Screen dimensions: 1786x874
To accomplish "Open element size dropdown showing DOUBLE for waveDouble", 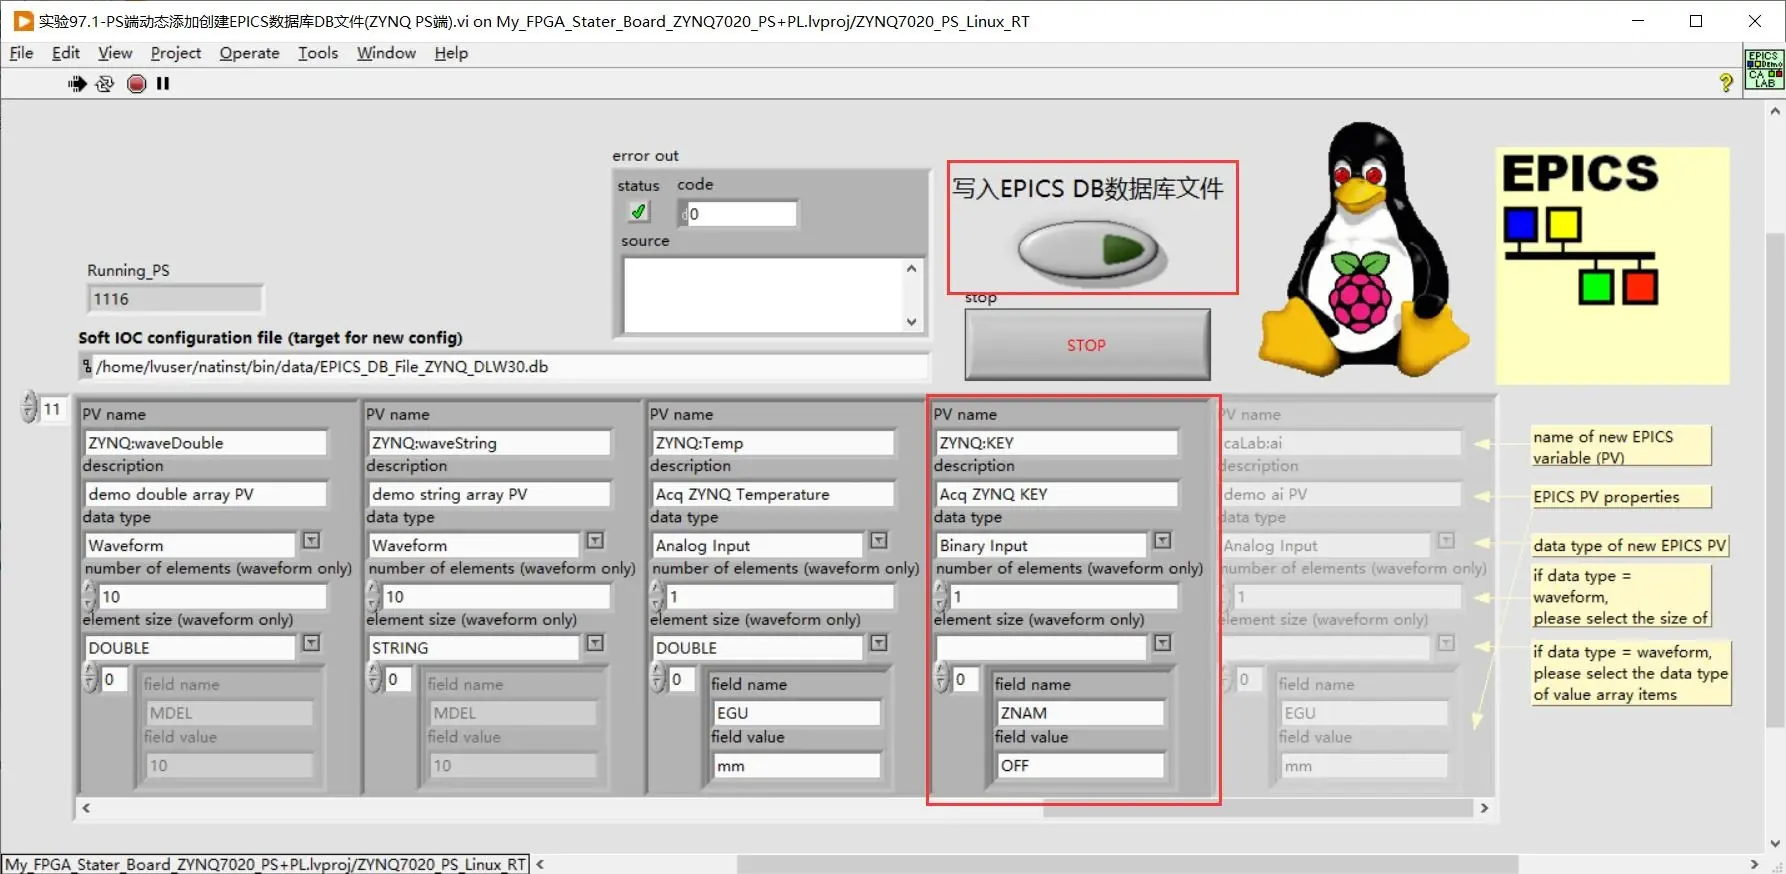I will click(312, 643).
